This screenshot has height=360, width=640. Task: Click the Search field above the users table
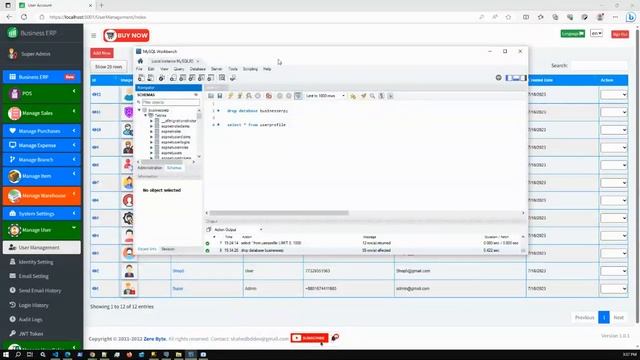tap(599, 65)
